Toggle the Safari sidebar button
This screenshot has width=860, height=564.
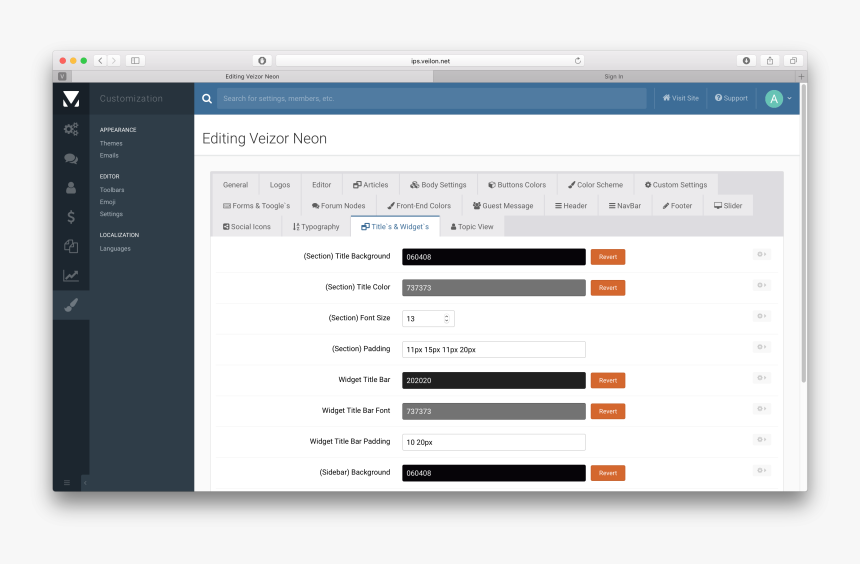135,60
